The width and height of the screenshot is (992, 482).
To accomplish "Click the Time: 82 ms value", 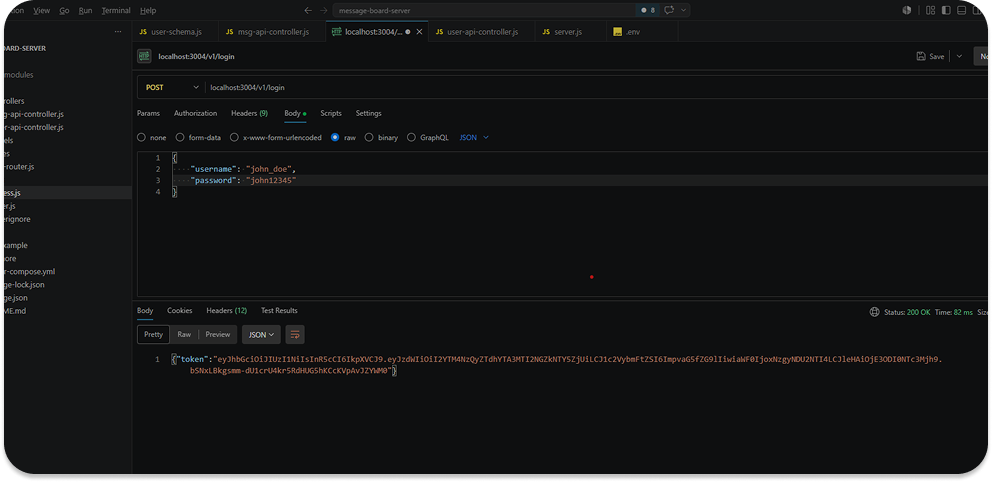I will click(953, 312).
